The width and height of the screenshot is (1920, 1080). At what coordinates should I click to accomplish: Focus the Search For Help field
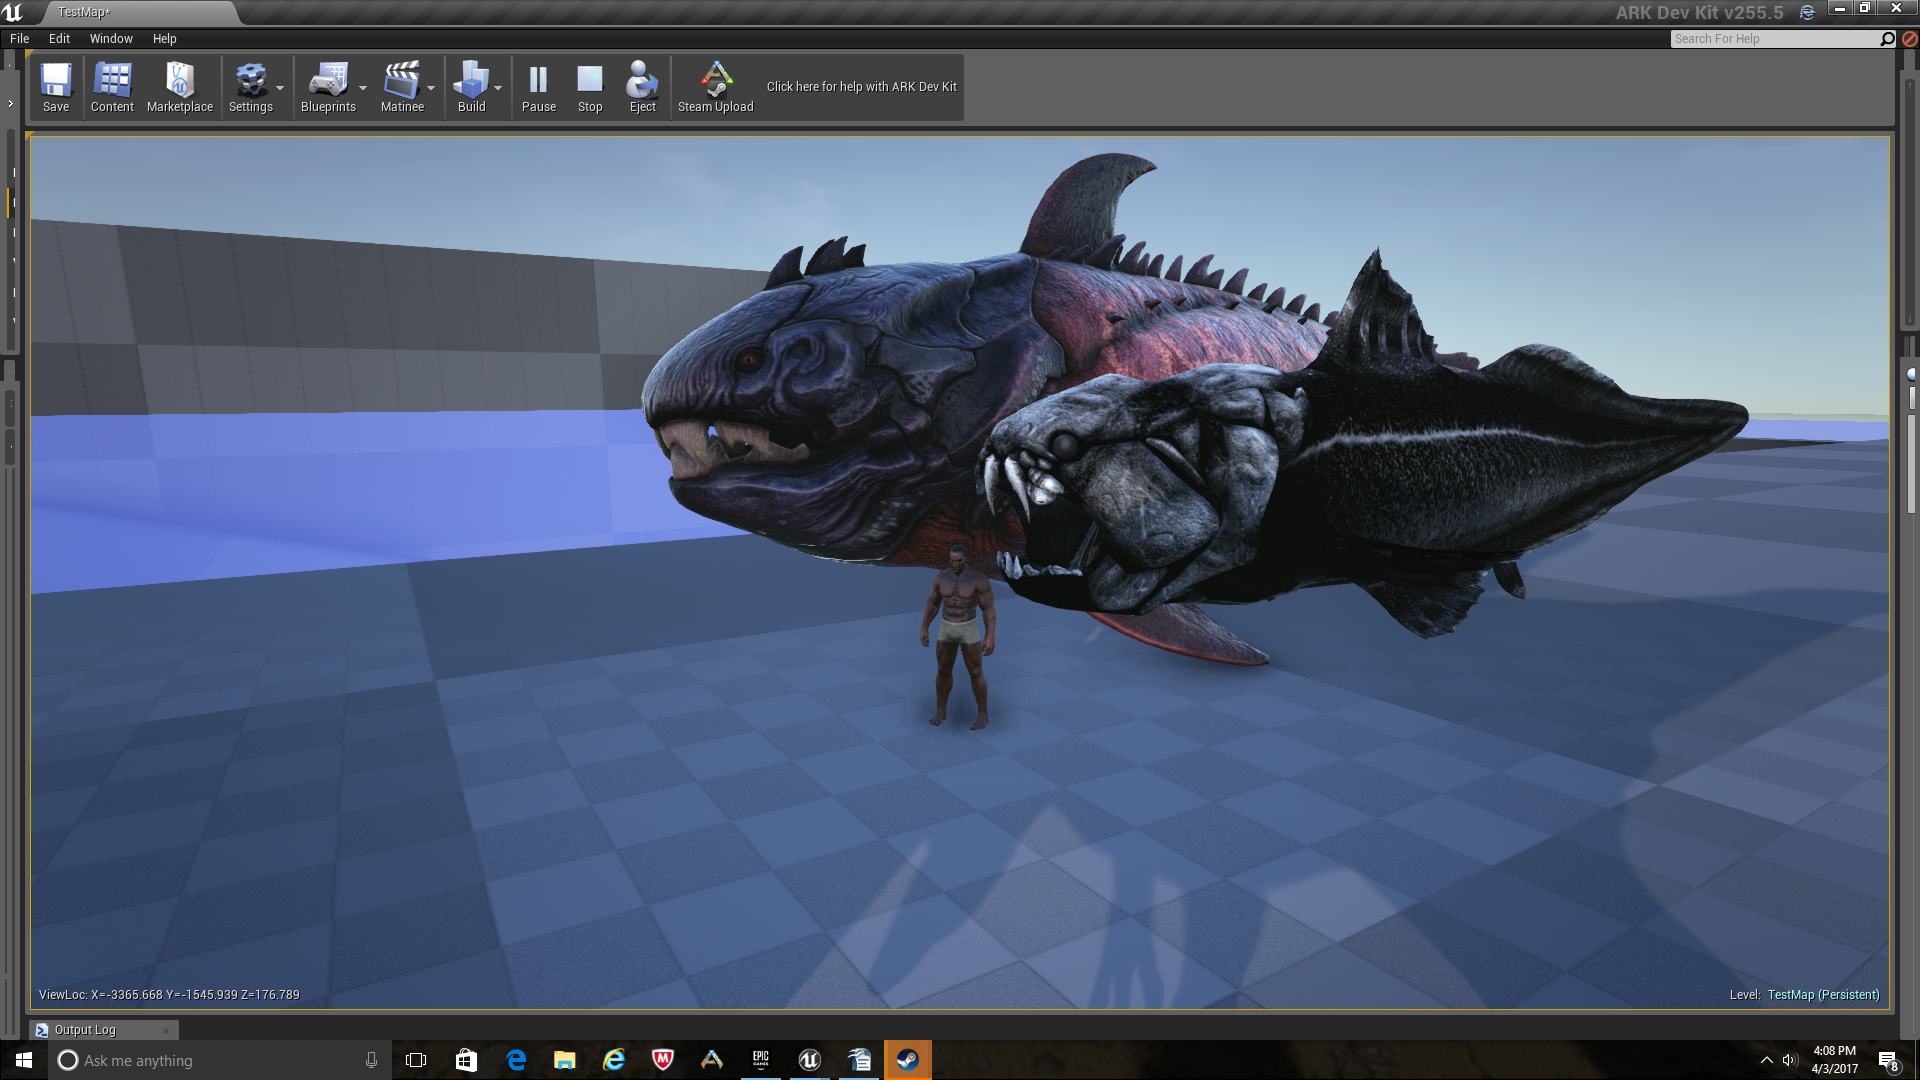pyautogui.click(x=1775, y=39)
